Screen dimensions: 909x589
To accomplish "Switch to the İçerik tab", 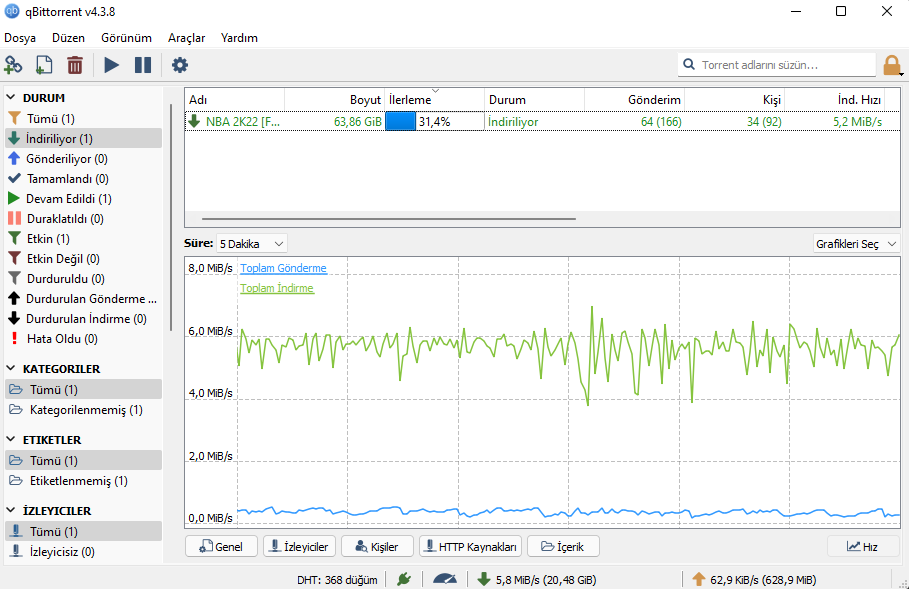I will click(x=563, y=546).
